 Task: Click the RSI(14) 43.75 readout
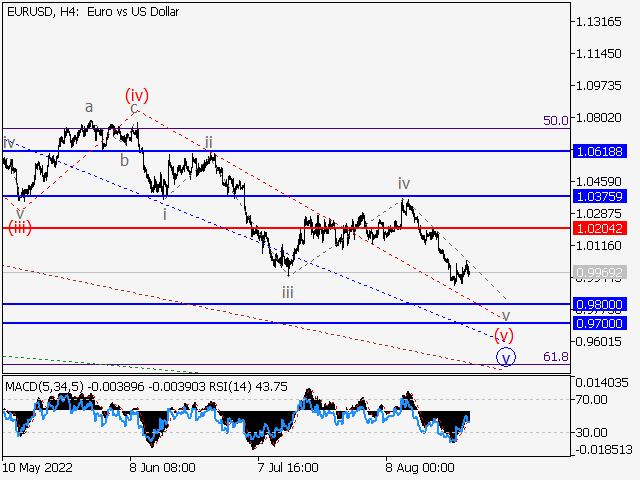click(249, 387)
